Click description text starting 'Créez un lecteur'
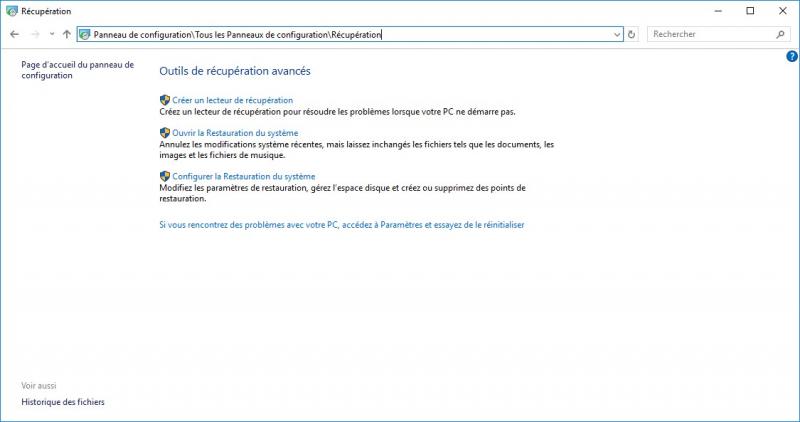 click(x=337, y=112)
